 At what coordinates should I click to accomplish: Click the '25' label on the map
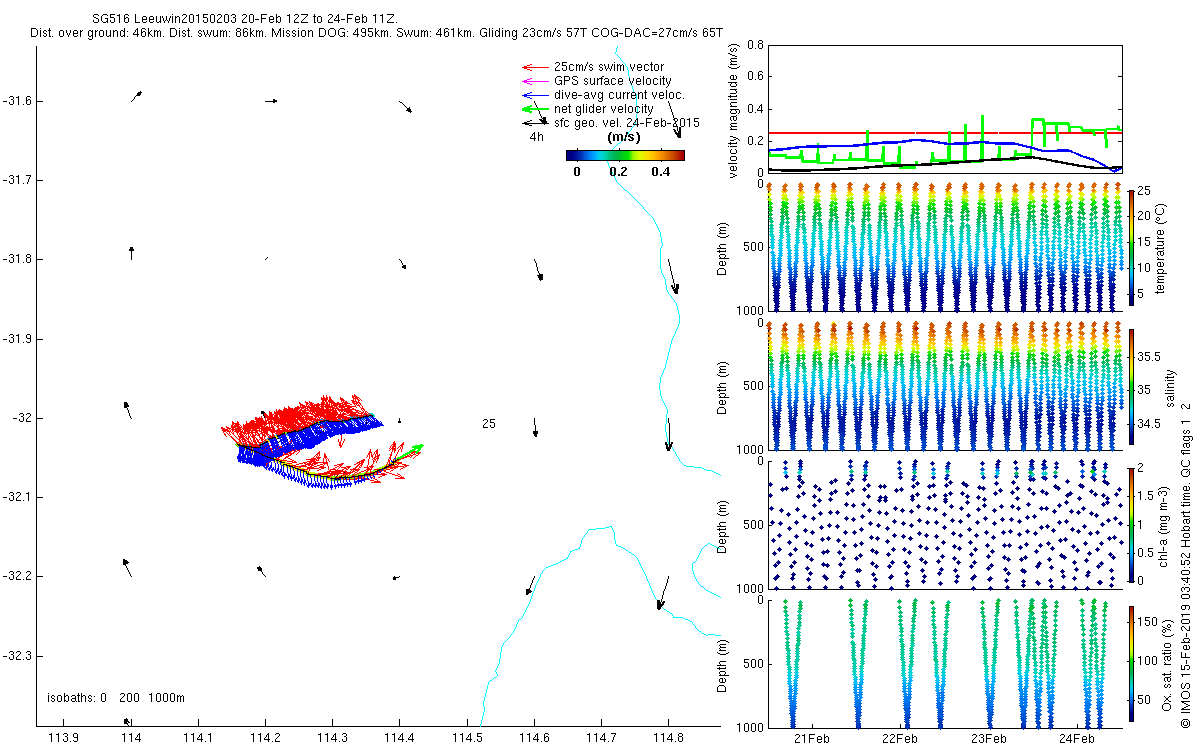point(489,424)
